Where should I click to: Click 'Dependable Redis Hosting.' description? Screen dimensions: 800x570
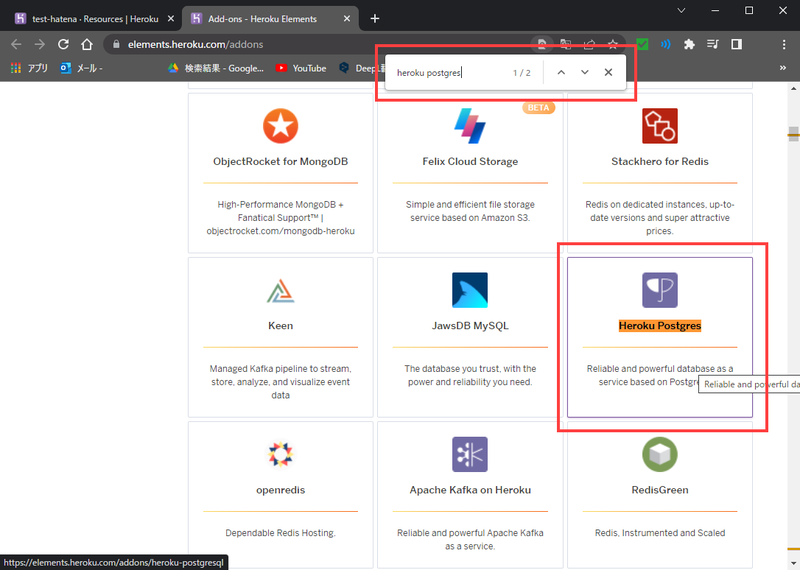pyautogui.click(x=281, y=533)
